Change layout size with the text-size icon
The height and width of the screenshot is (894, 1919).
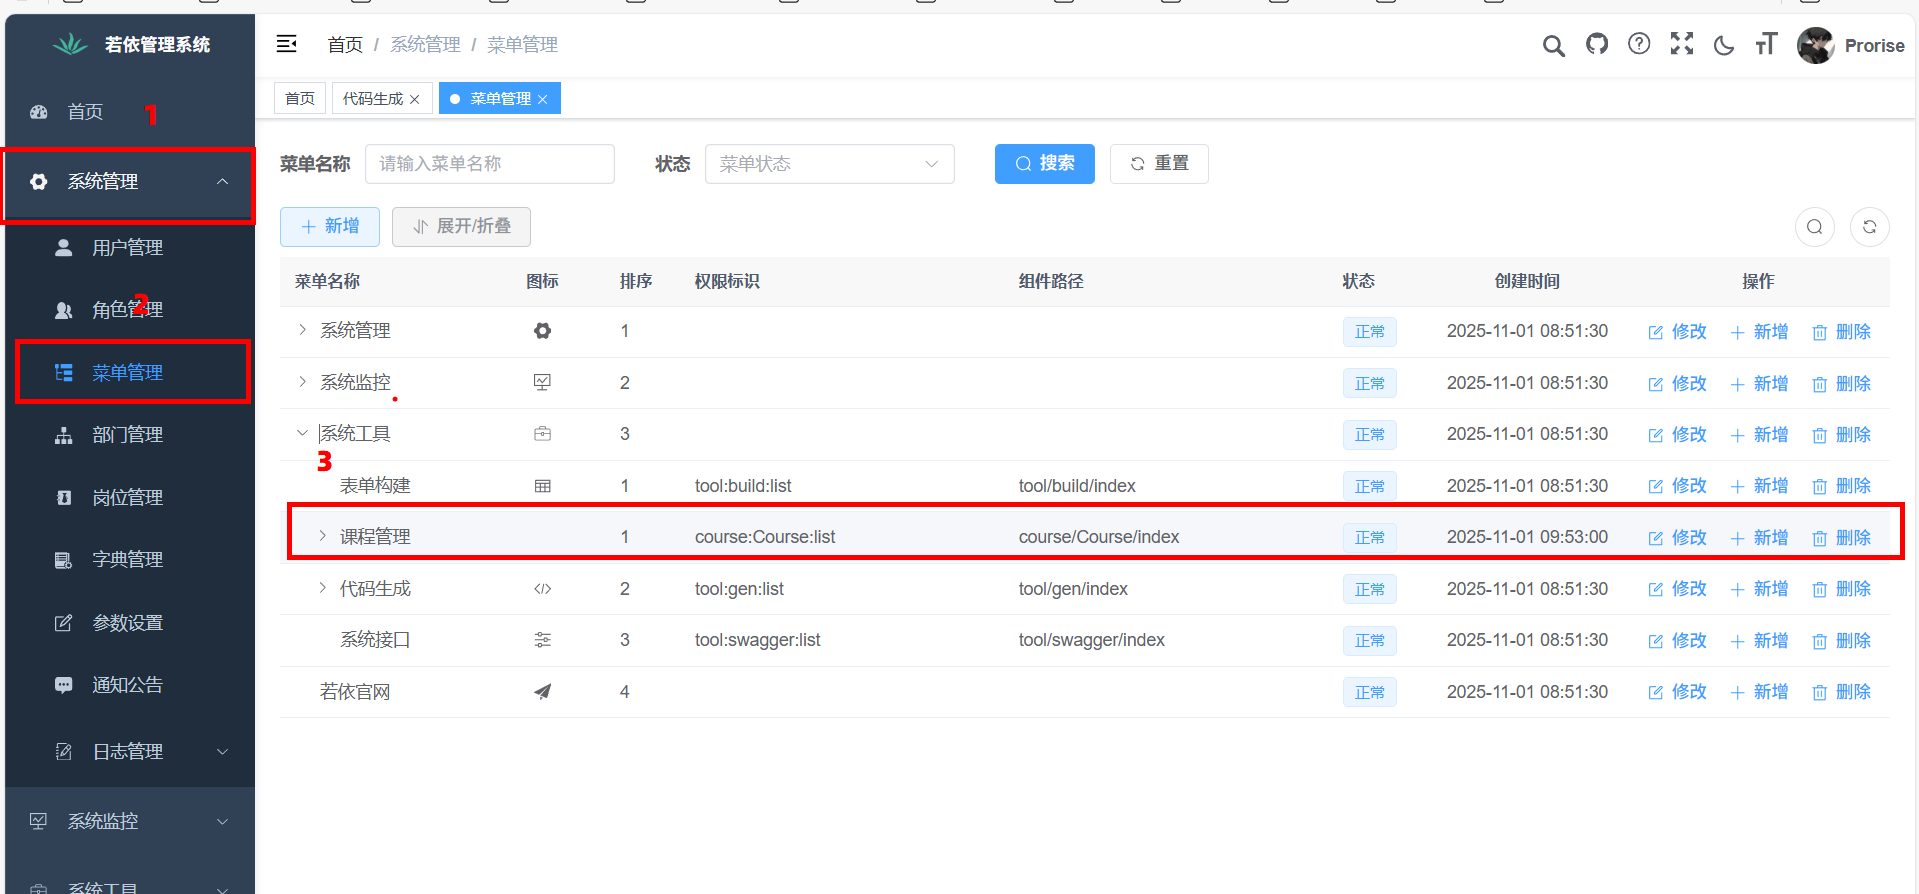click(x=1766, y=44)
